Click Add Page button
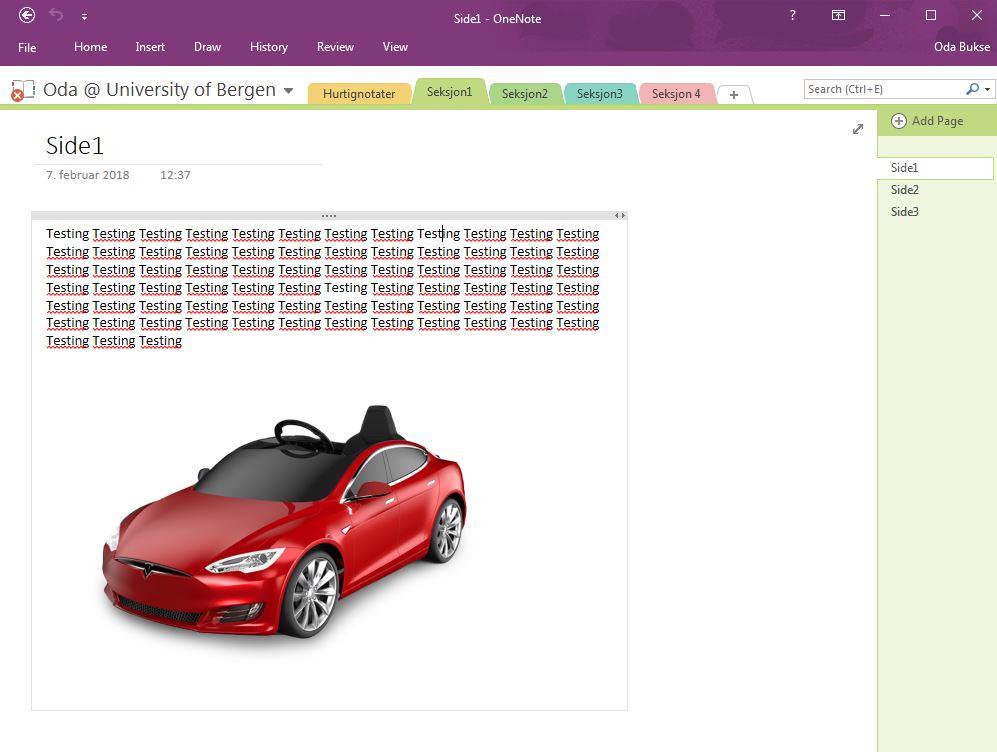Image resolution: width=997 pixels, height=752 pixels. click(927, 121)
